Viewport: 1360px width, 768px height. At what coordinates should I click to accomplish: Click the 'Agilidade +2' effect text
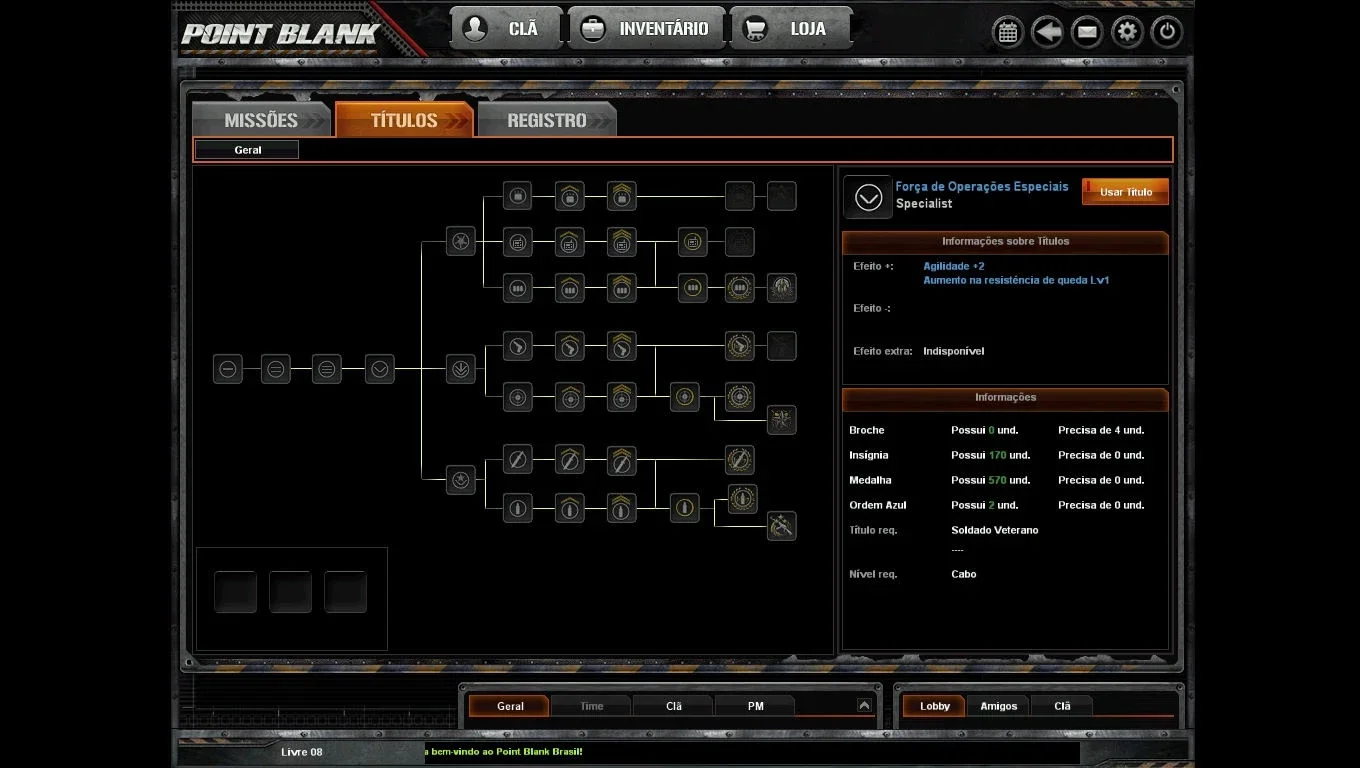click(954, 267)
